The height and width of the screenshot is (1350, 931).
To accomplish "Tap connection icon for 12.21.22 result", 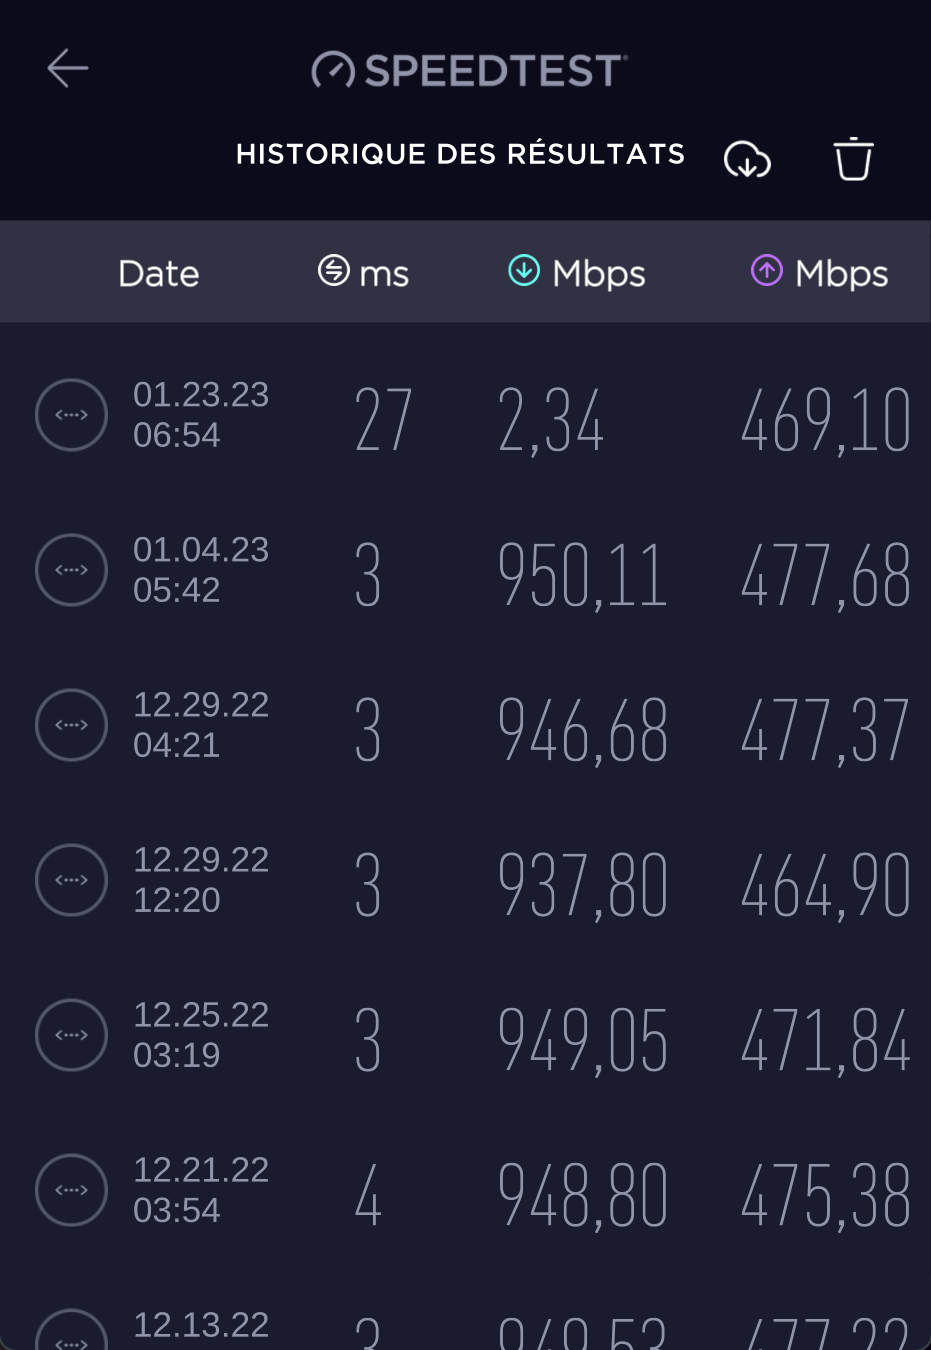I will pyautogui.click(x=71, y=1190).
